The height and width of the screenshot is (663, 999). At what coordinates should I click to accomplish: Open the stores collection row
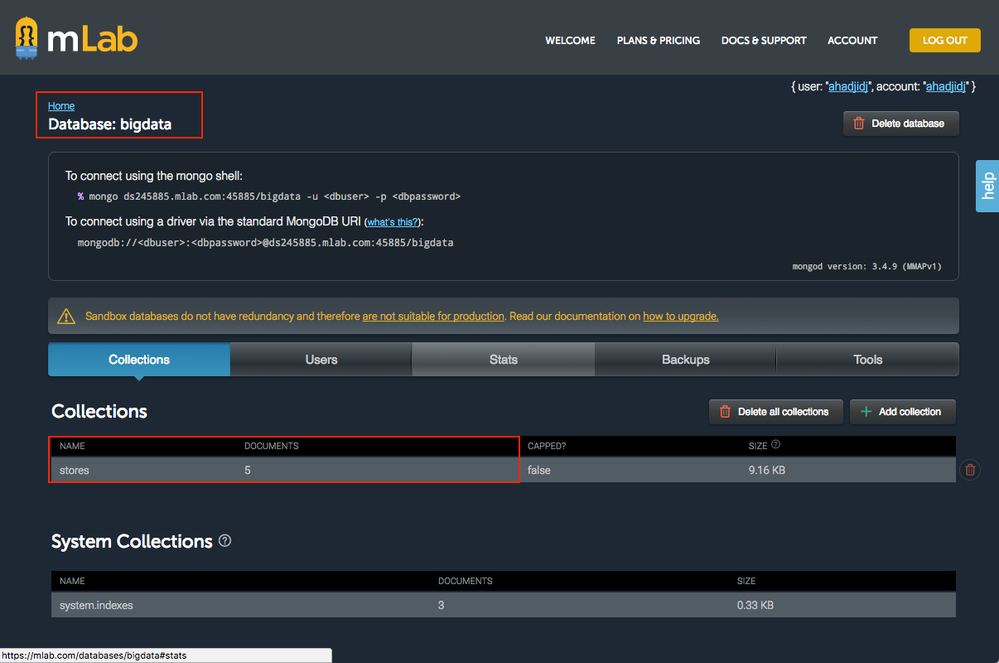point(503,470)
